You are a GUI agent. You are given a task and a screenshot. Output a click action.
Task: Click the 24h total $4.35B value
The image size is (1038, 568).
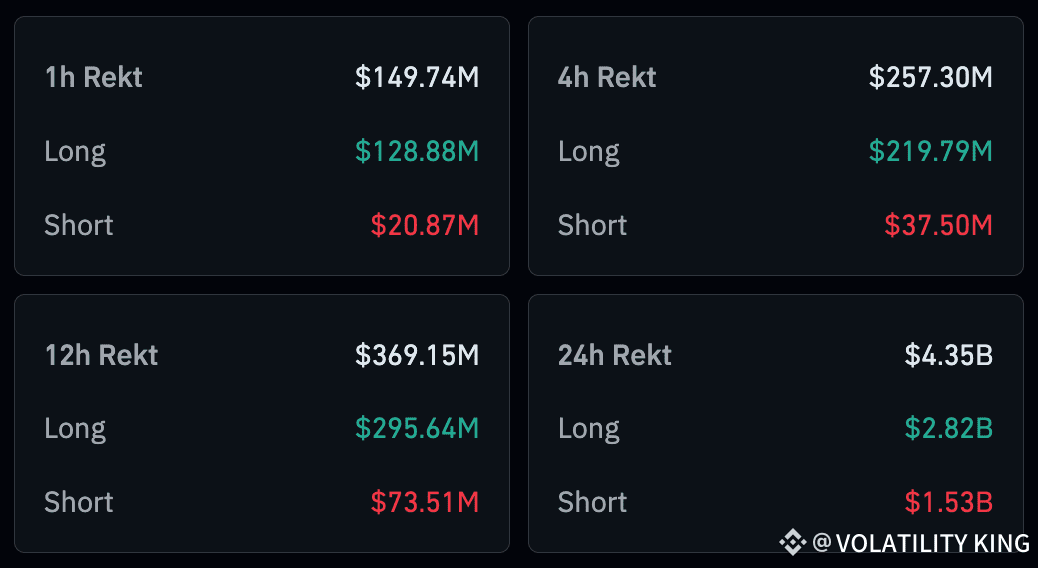949,355
